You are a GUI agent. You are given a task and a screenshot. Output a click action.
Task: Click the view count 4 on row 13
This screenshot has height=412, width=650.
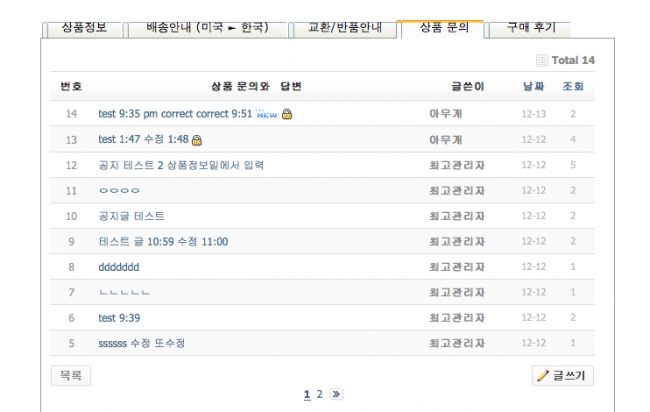pos(573,139)
